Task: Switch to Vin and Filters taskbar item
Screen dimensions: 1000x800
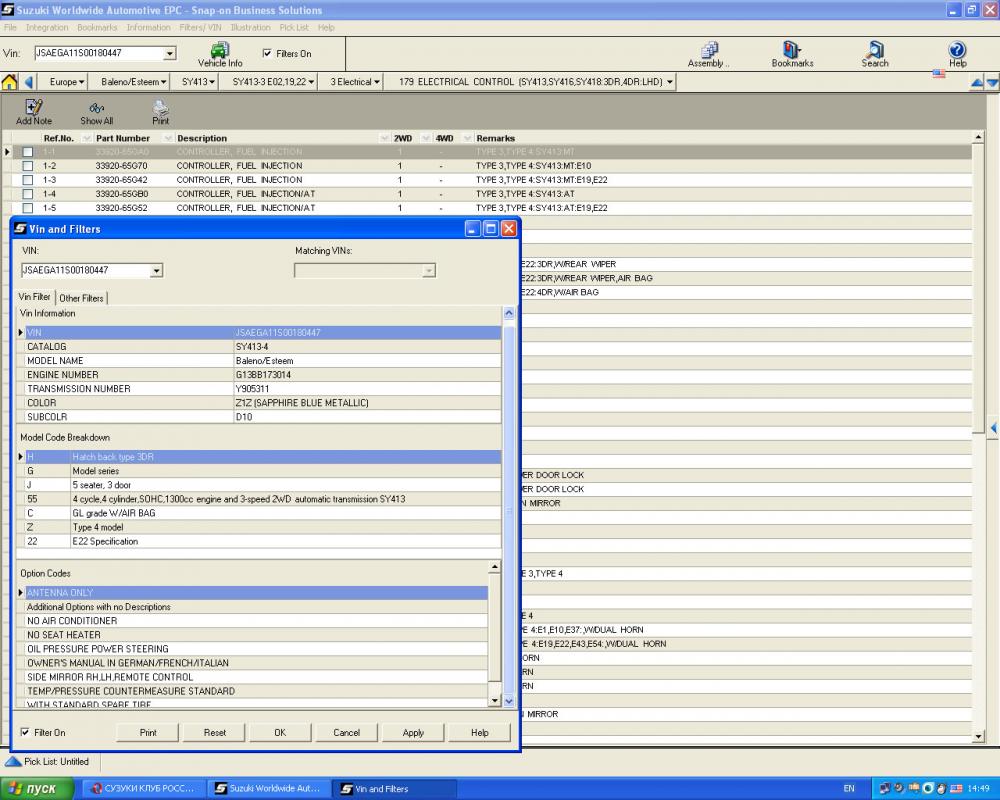Action: (x=395, y=789)
